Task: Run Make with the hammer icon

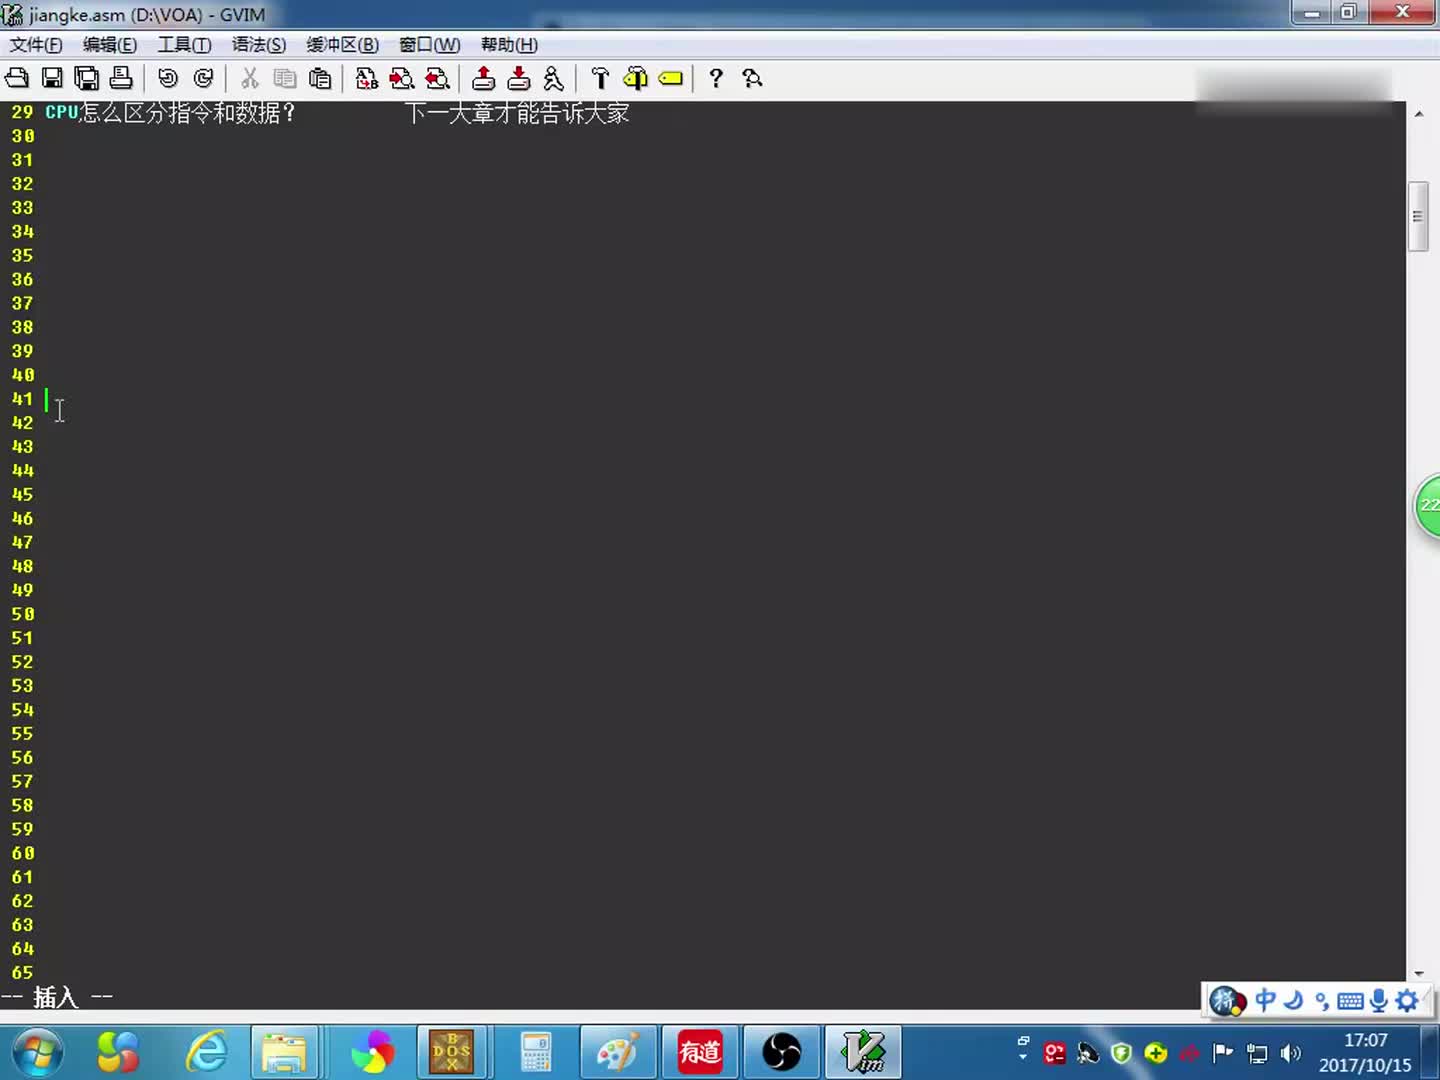Action: [x=600, y=78]
